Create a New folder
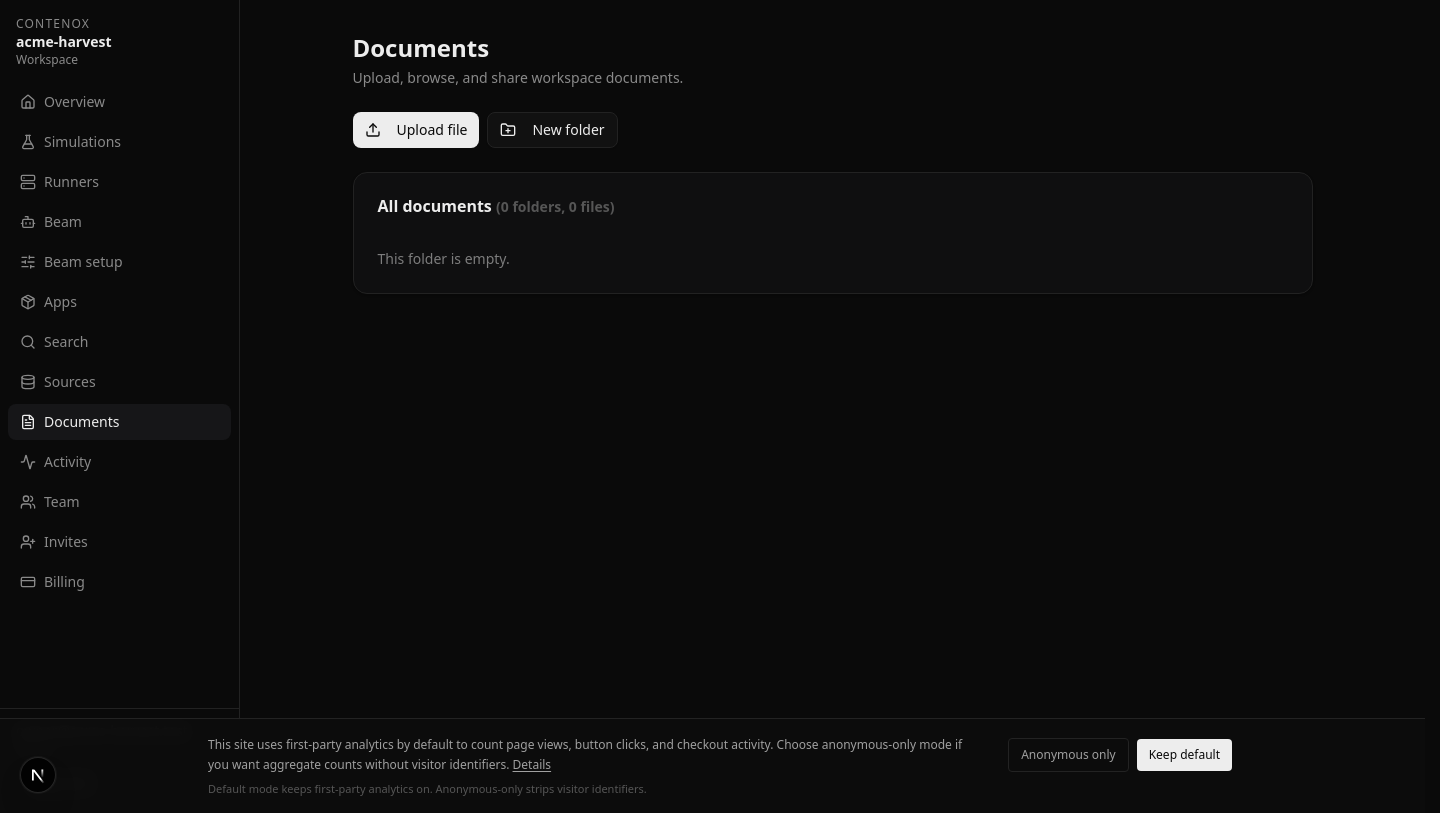Viewport: 1440px width, 813px height. click(x=552, y=130)
